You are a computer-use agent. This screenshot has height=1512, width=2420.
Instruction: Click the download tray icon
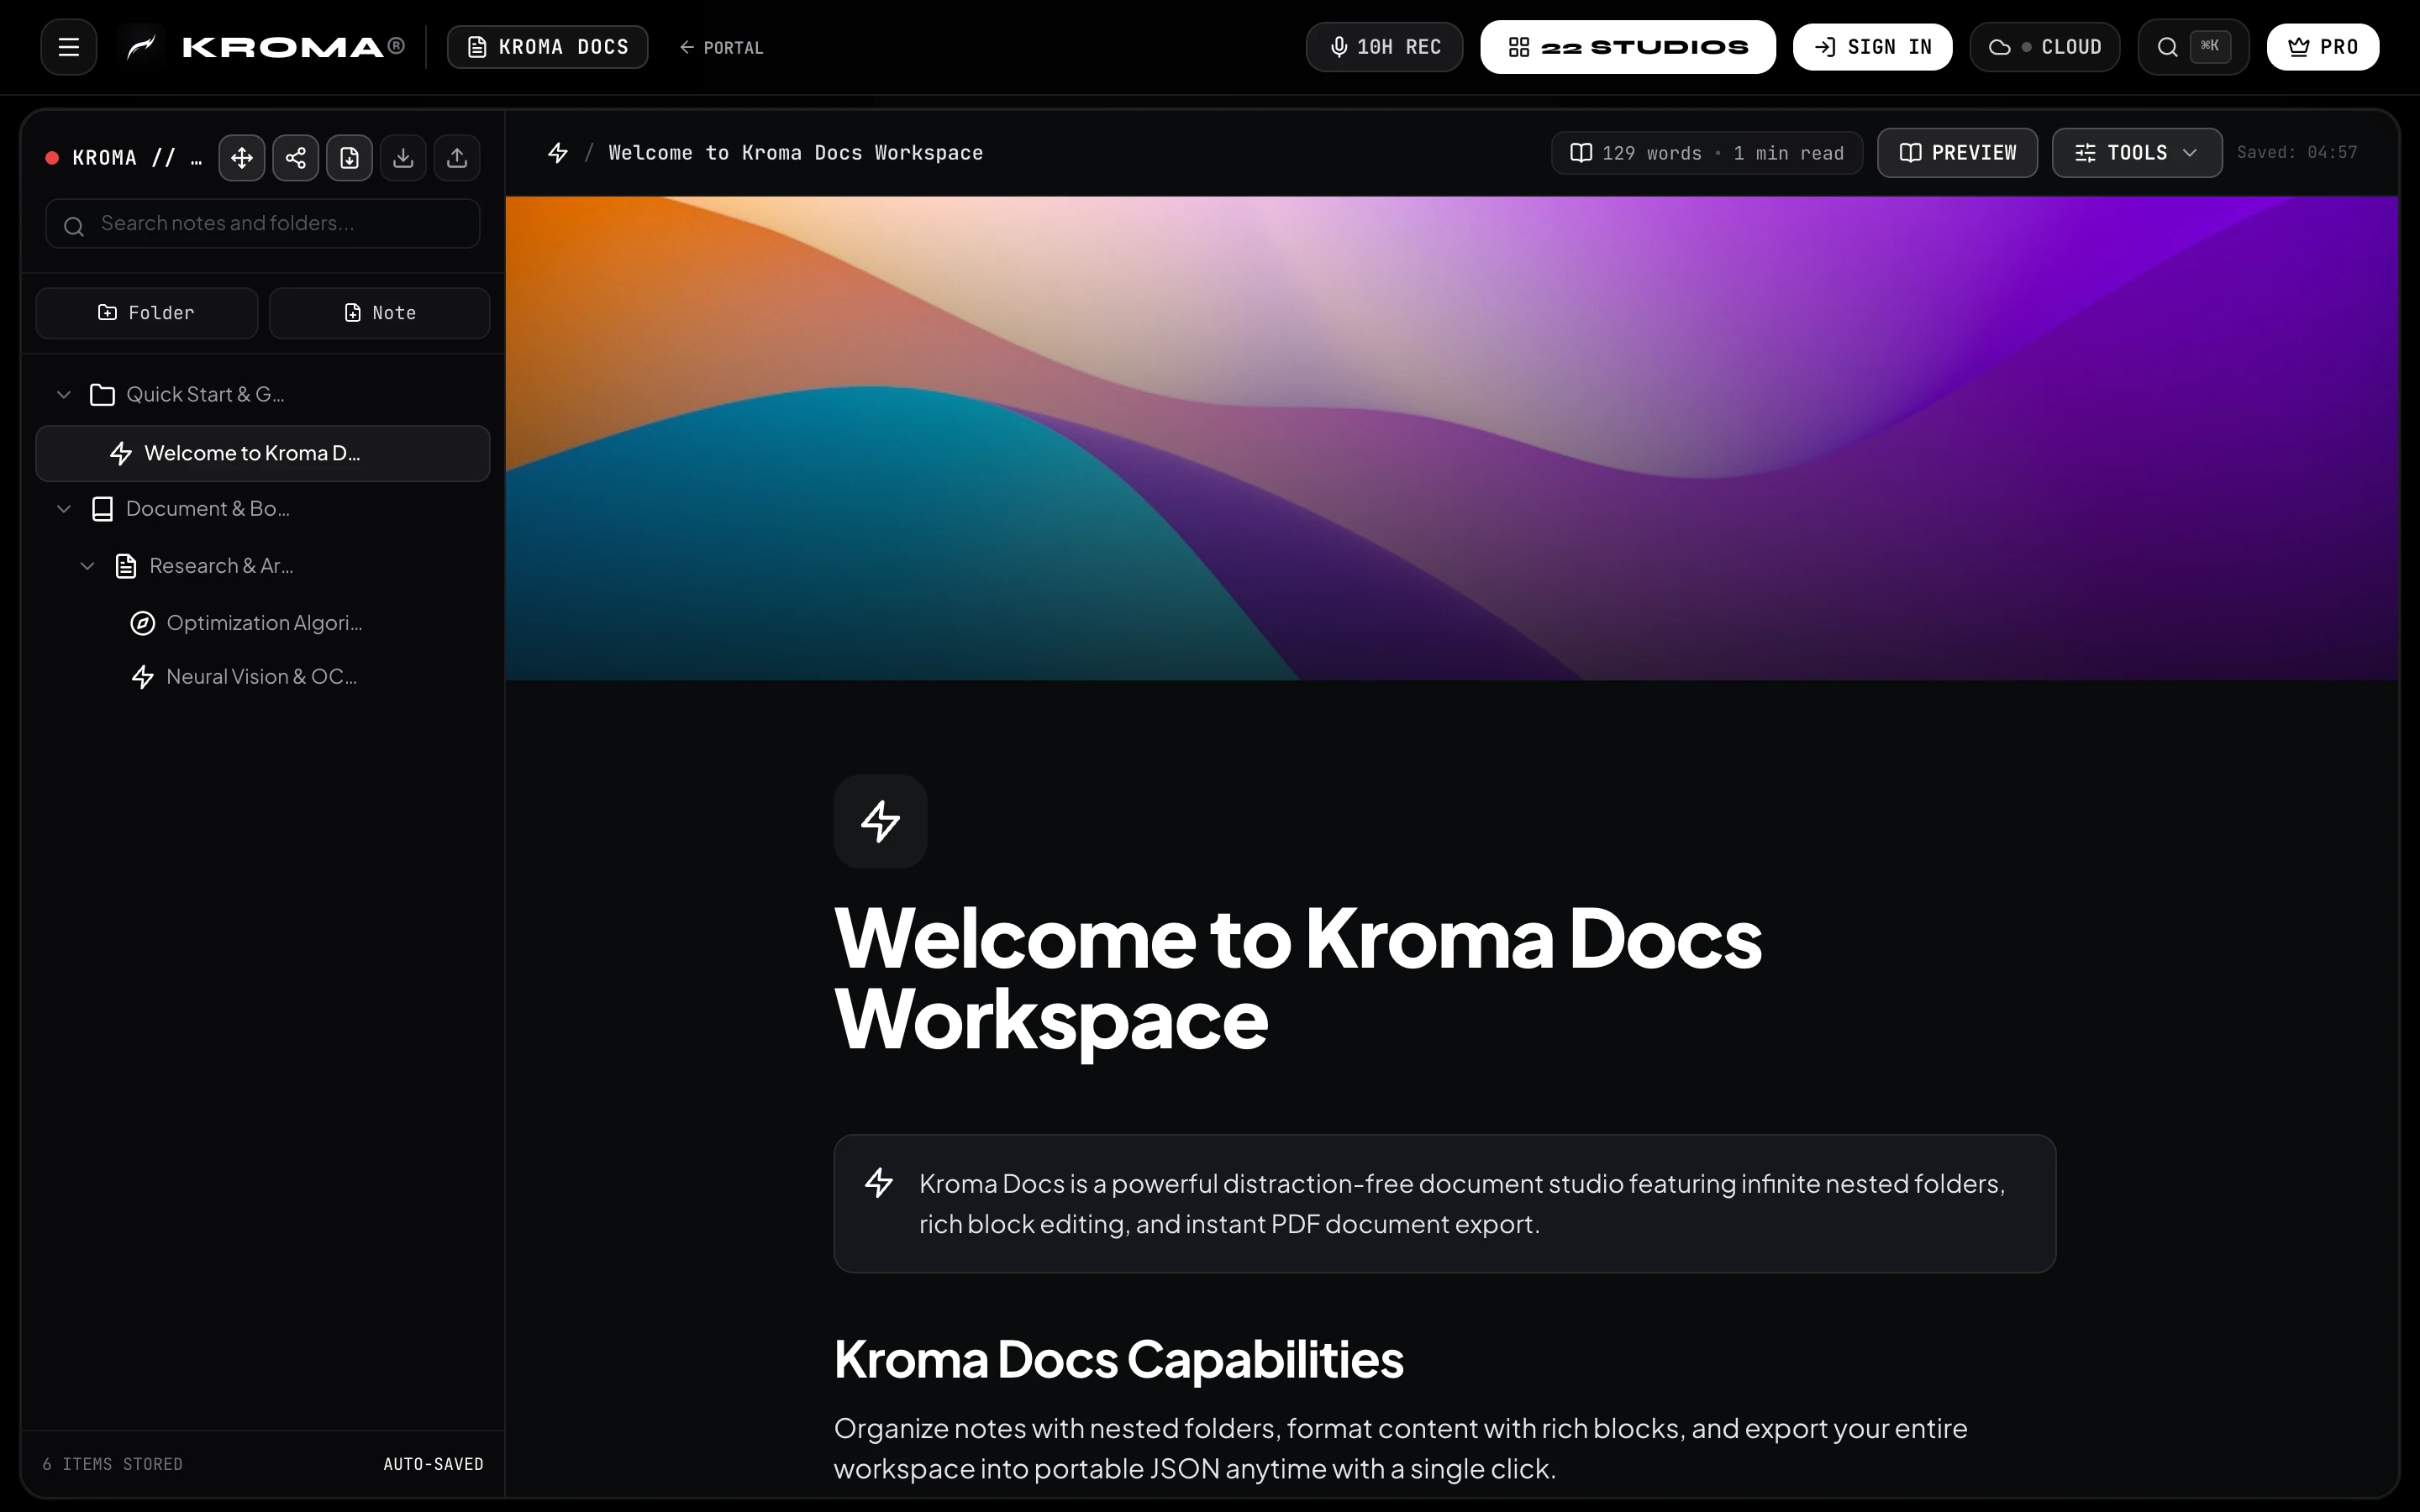point(403,157)
